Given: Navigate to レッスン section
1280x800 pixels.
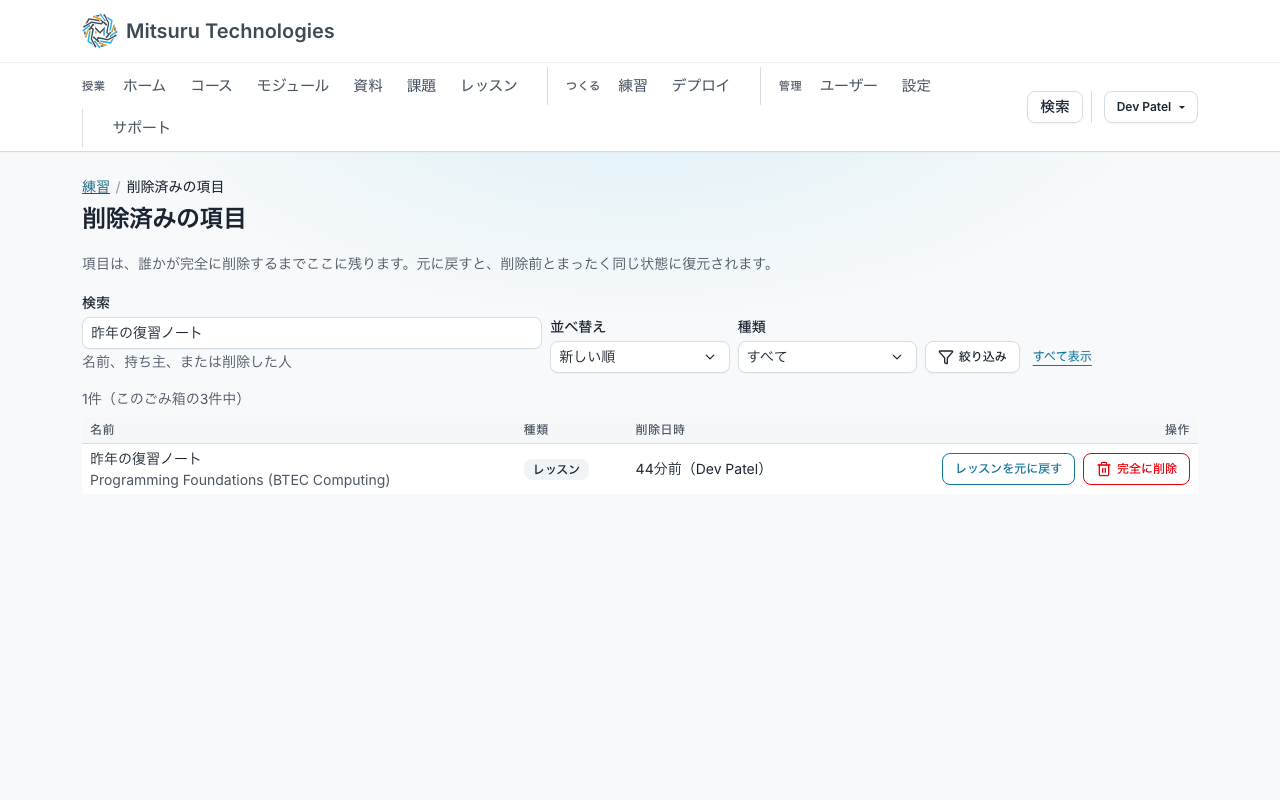Looking at the screenshot, I should 489,86.
